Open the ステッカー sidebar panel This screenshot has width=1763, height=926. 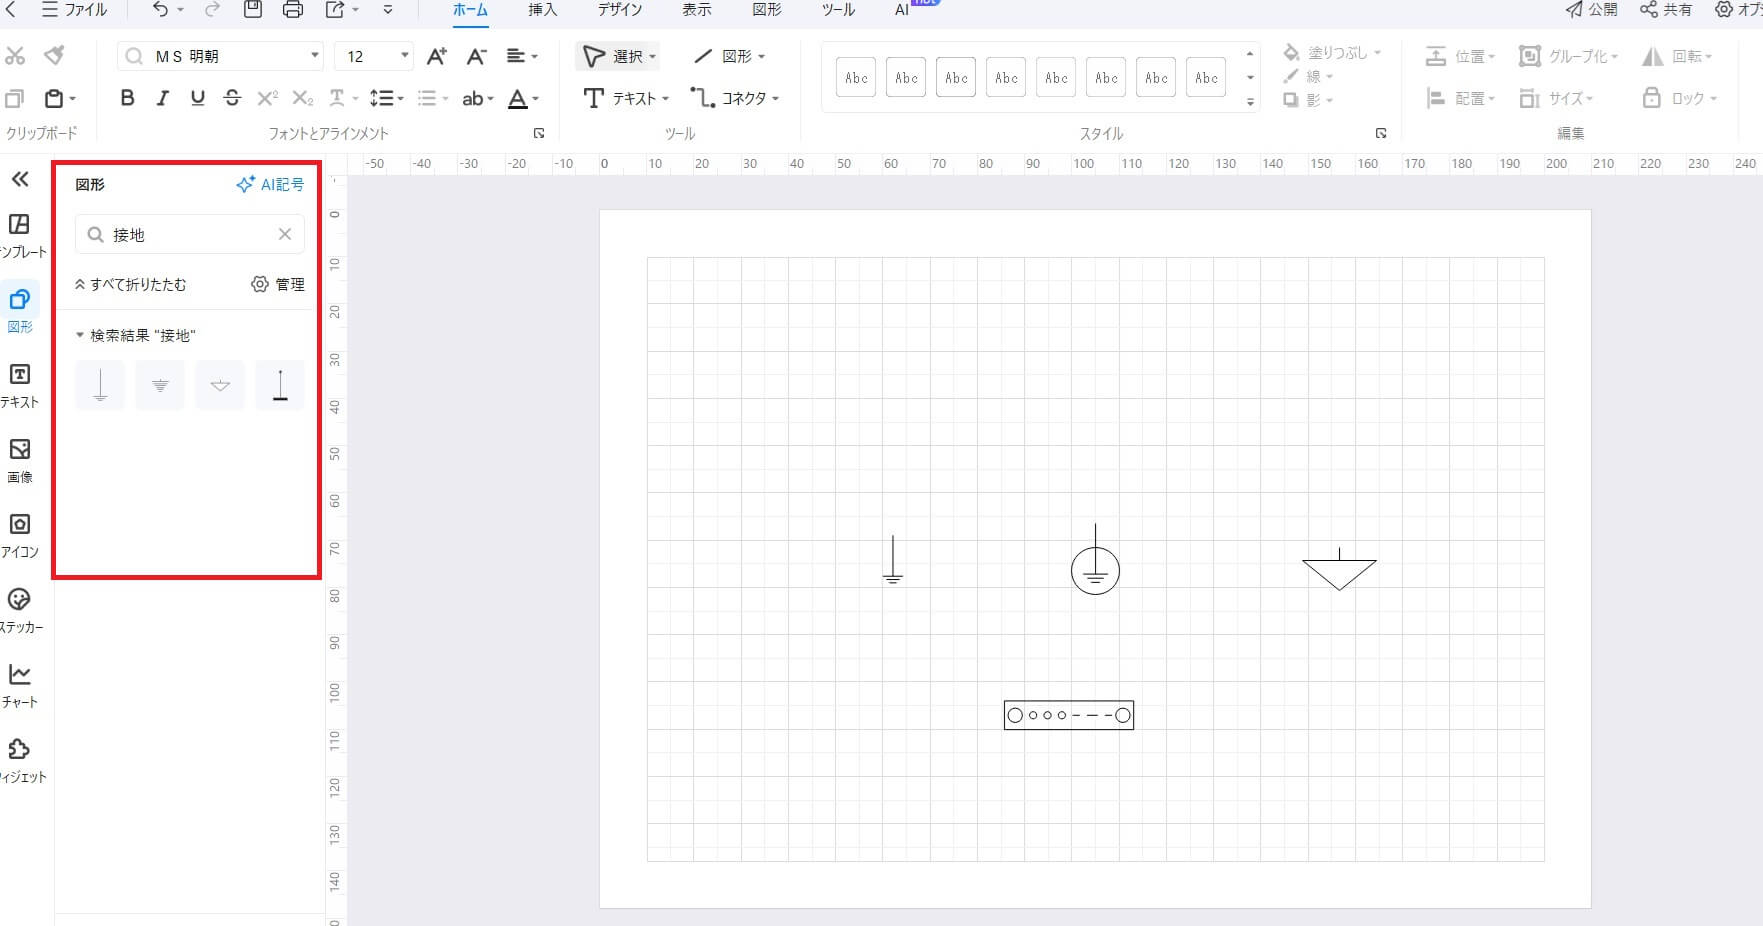pos(20,611)
